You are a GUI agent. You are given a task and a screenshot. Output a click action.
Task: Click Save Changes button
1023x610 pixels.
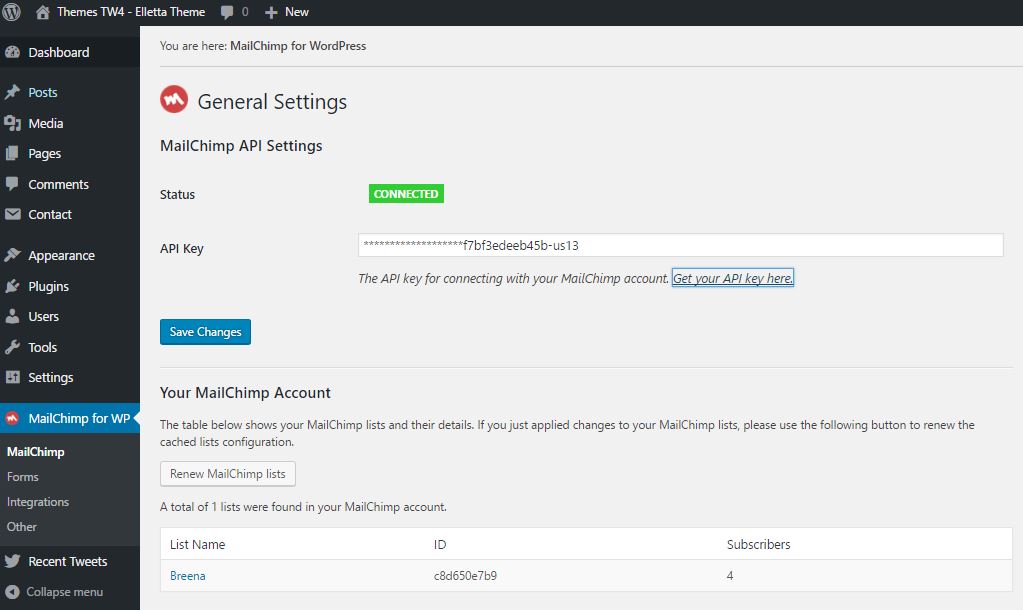click(x=206, y=331)
